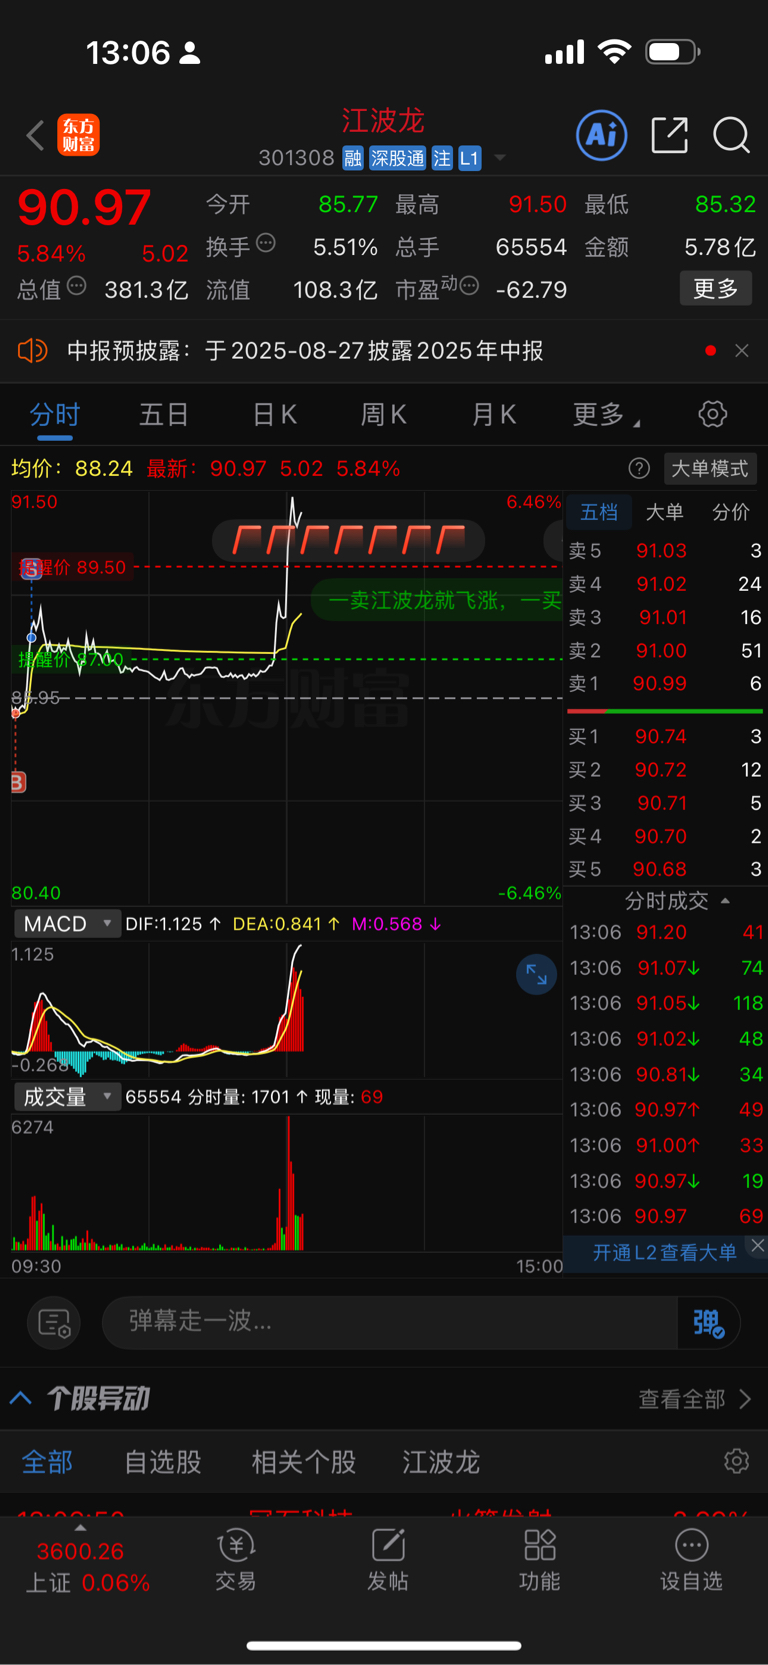Tap the 深股通 tag
Image resolution: width=768 pixels, height=1665 pixels.
(x=397, y=158)
